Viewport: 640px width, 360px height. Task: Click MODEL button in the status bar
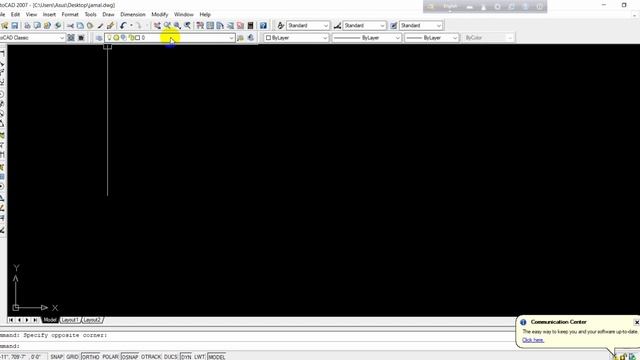coord(216,357)
